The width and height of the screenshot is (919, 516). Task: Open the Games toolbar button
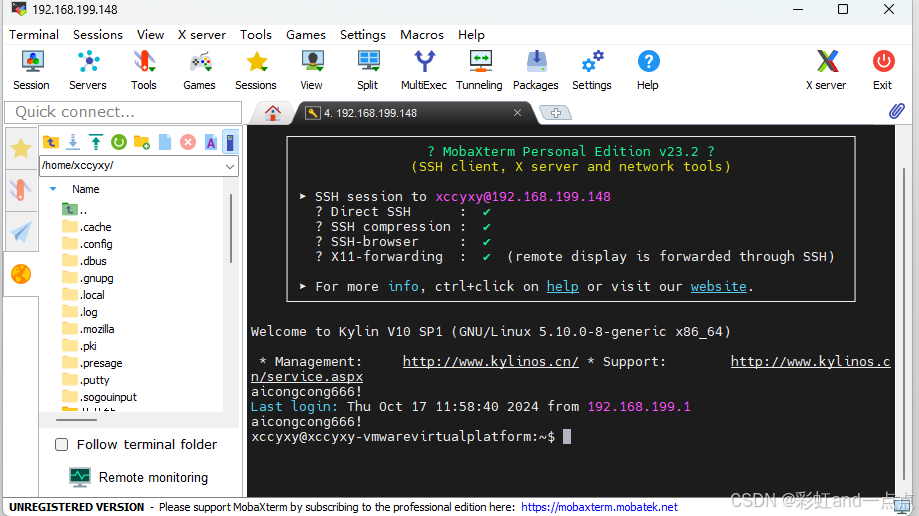(x=199, y=70)
